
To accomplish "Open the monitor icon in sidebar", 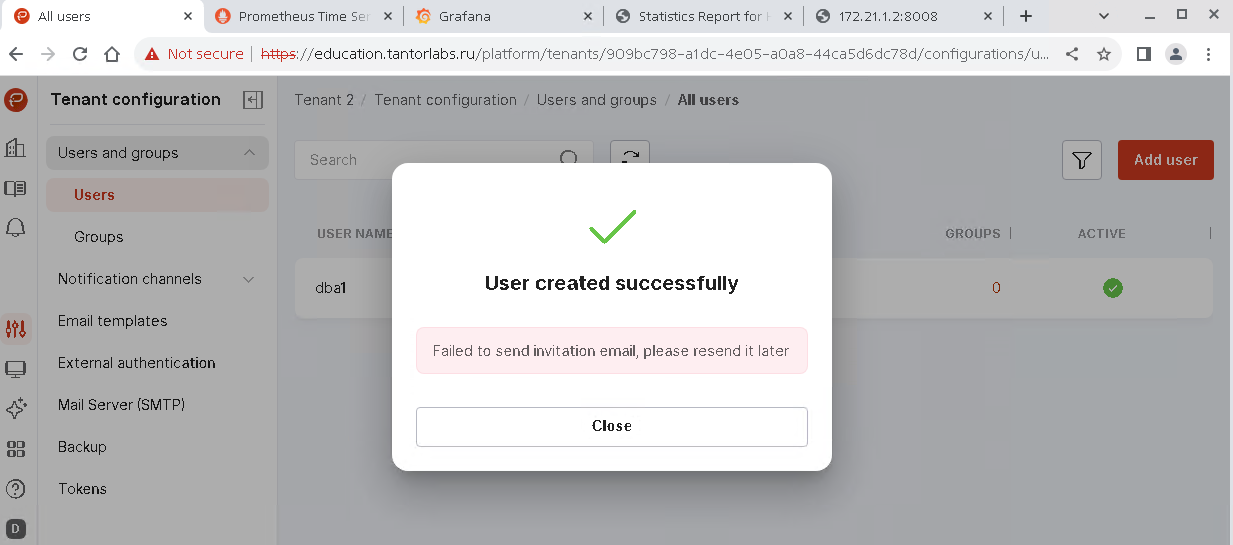I will 15,369.
